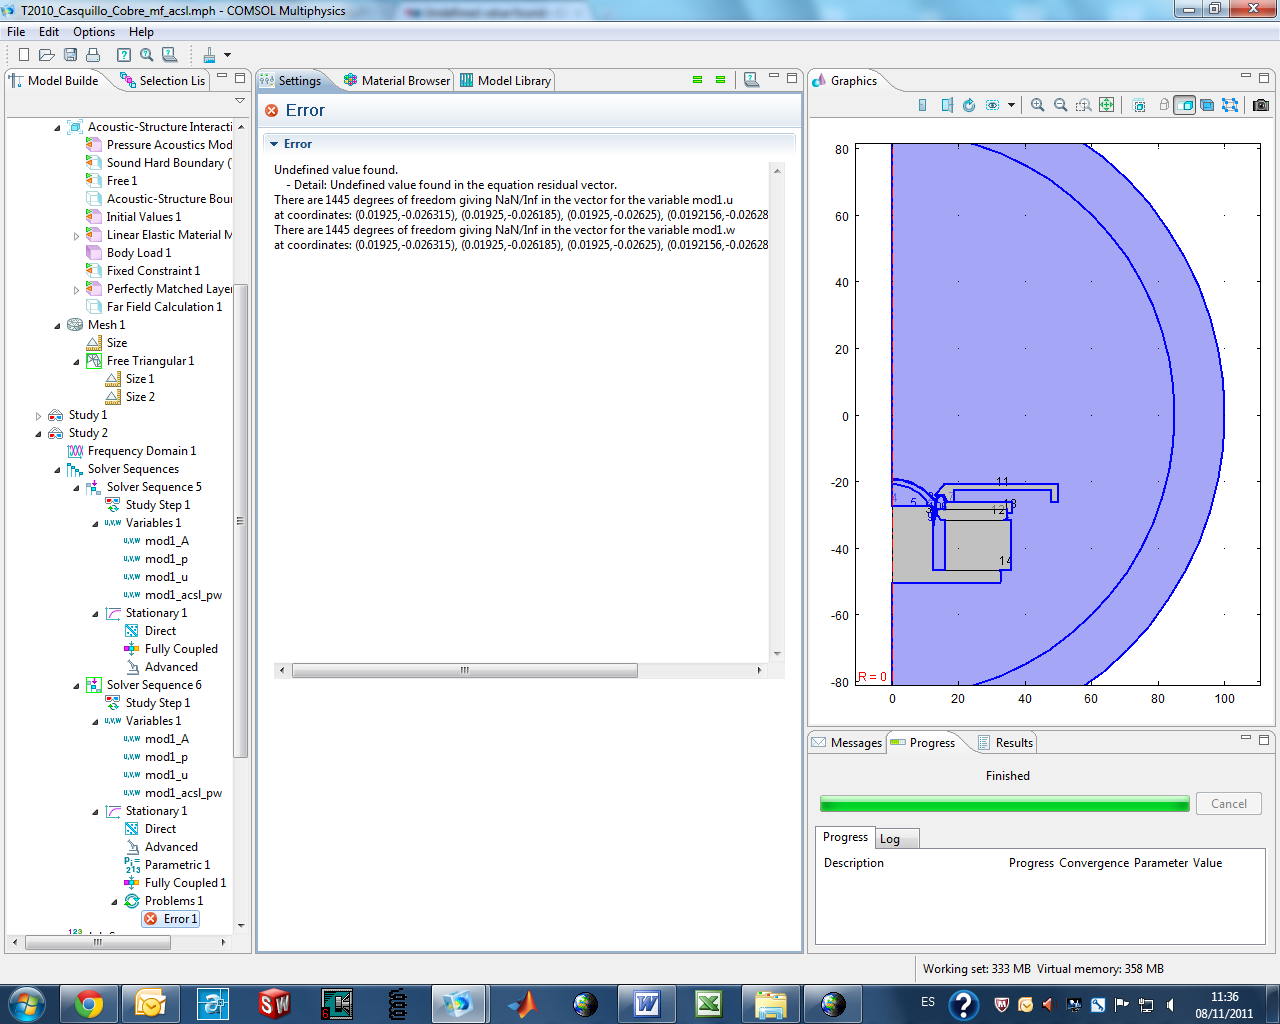Collapse the Acoustic-Structure Interaction node
This screenshot has width=1280, height=1024.
[57, 127]
